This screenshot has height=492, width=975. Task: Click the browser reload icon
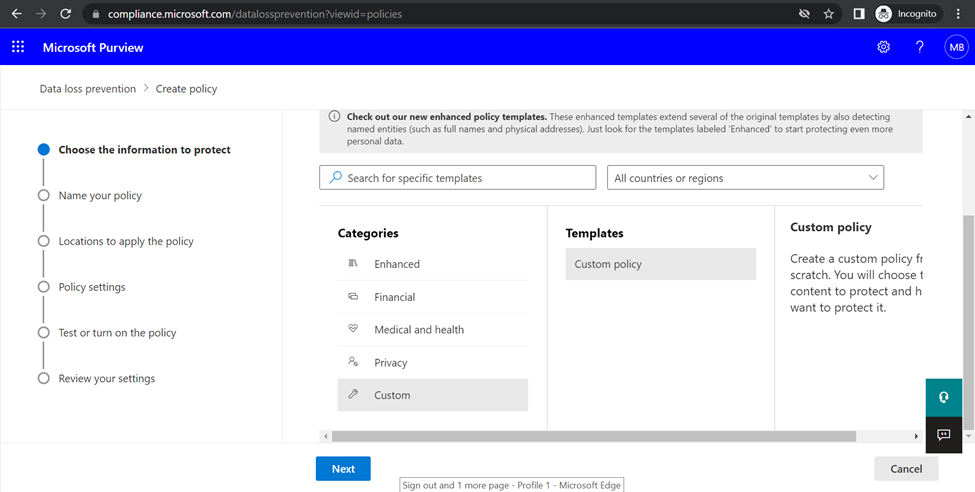coord(65,14)
